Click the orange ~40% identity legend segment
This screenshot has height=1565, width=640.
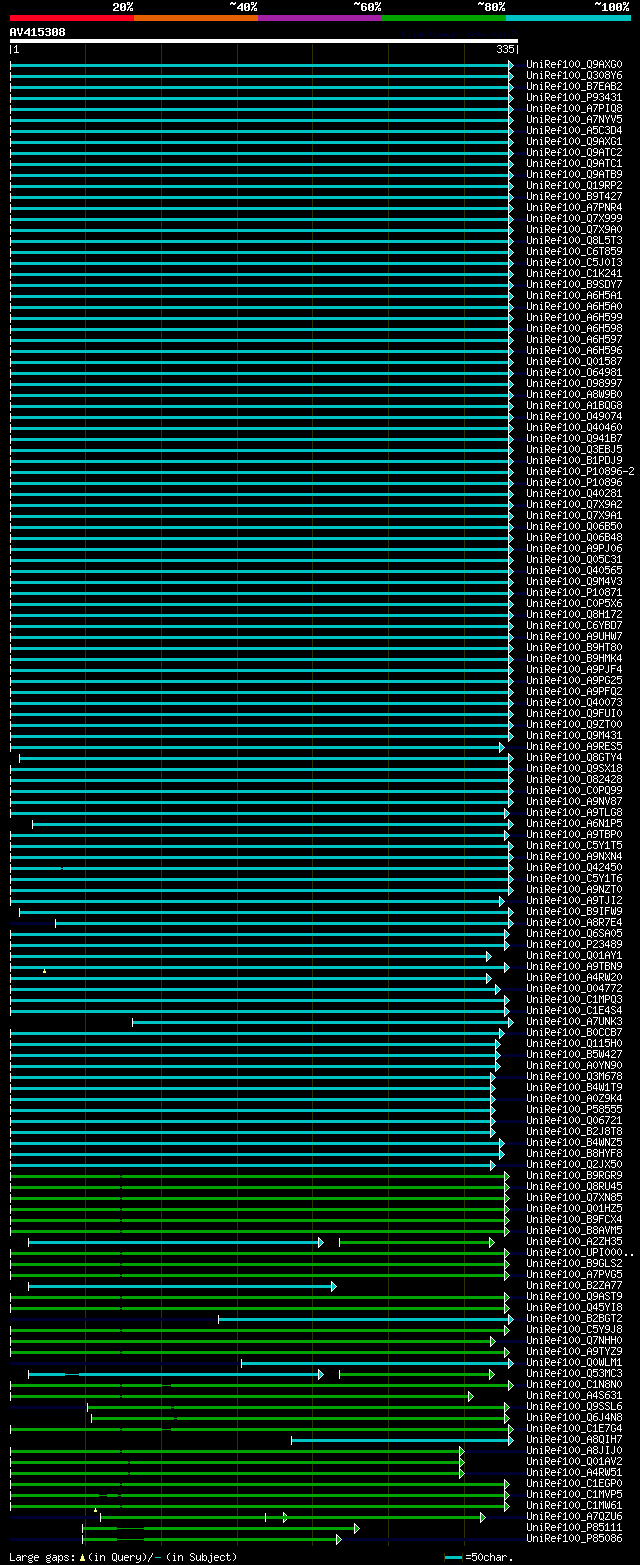click(196, 17)
